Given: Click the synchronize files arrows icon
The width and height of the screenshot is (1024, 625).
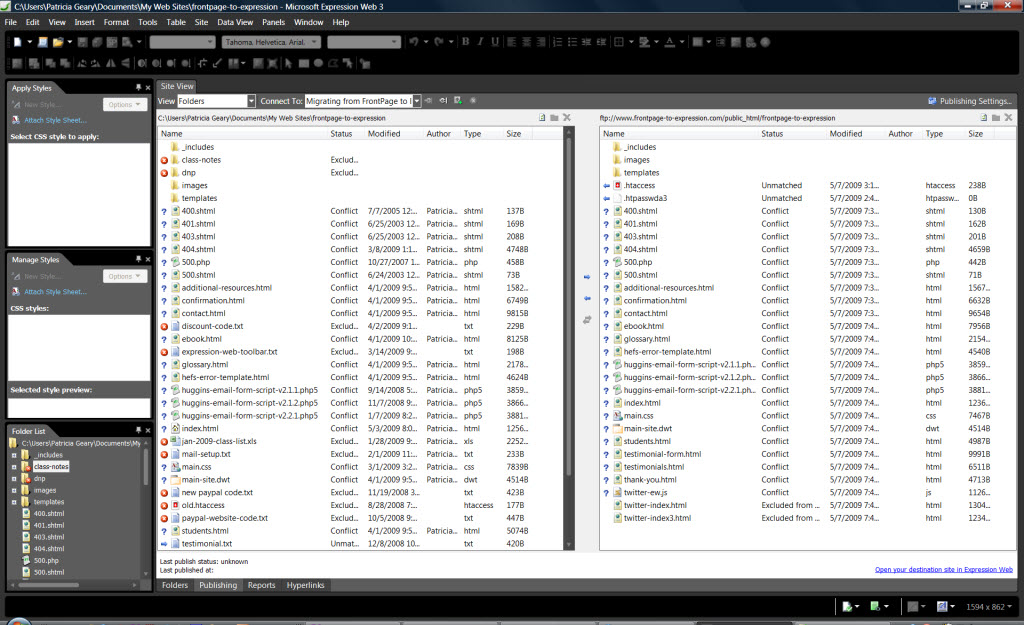Looking at the screenshot, I should pyautogui.click(x=587, y=320).
